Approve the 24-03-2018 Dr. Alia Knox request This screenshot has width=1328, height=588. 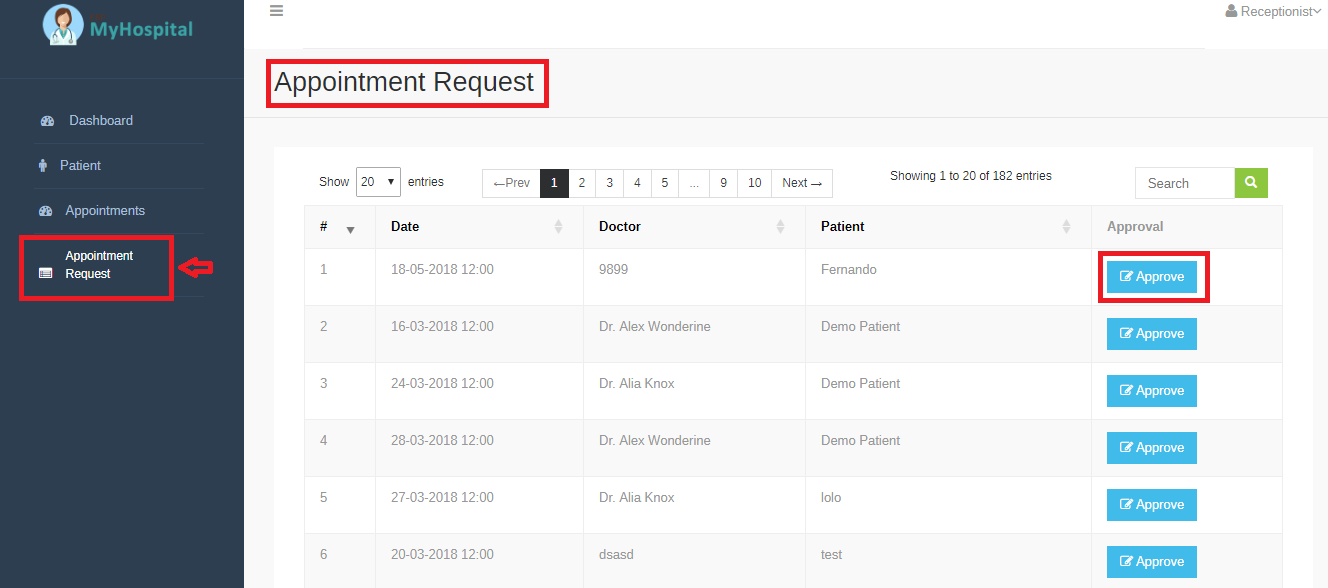pyautogui.click(x=1152, y=391)
